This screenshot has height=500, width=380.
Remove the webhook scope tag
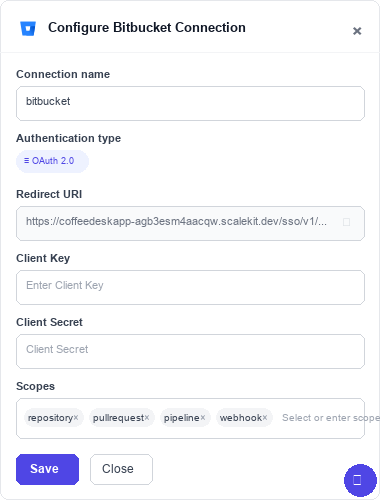[265, 418]
